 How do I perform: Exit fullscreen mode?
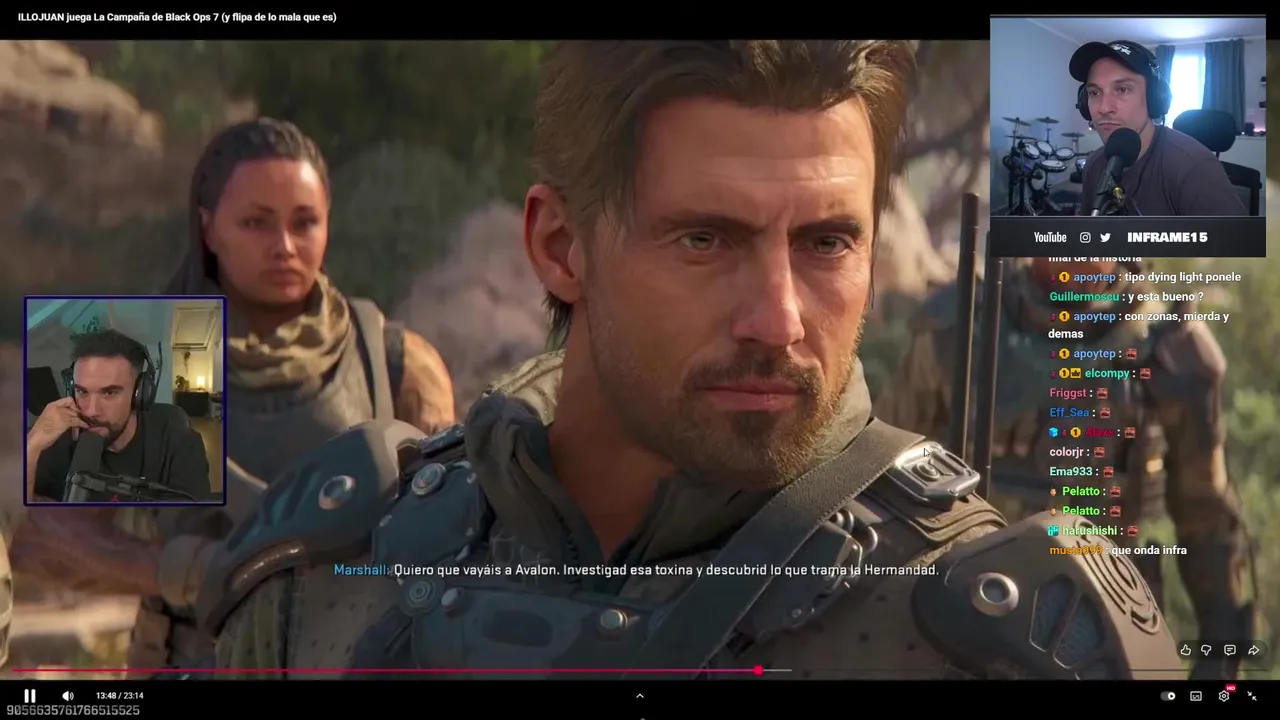tap(1252, 696)
